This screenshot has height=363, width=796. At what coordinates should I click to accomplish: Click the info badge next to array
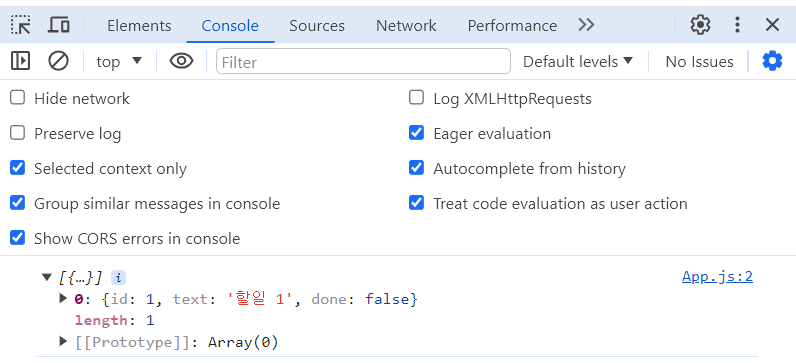tap(118, 278)
